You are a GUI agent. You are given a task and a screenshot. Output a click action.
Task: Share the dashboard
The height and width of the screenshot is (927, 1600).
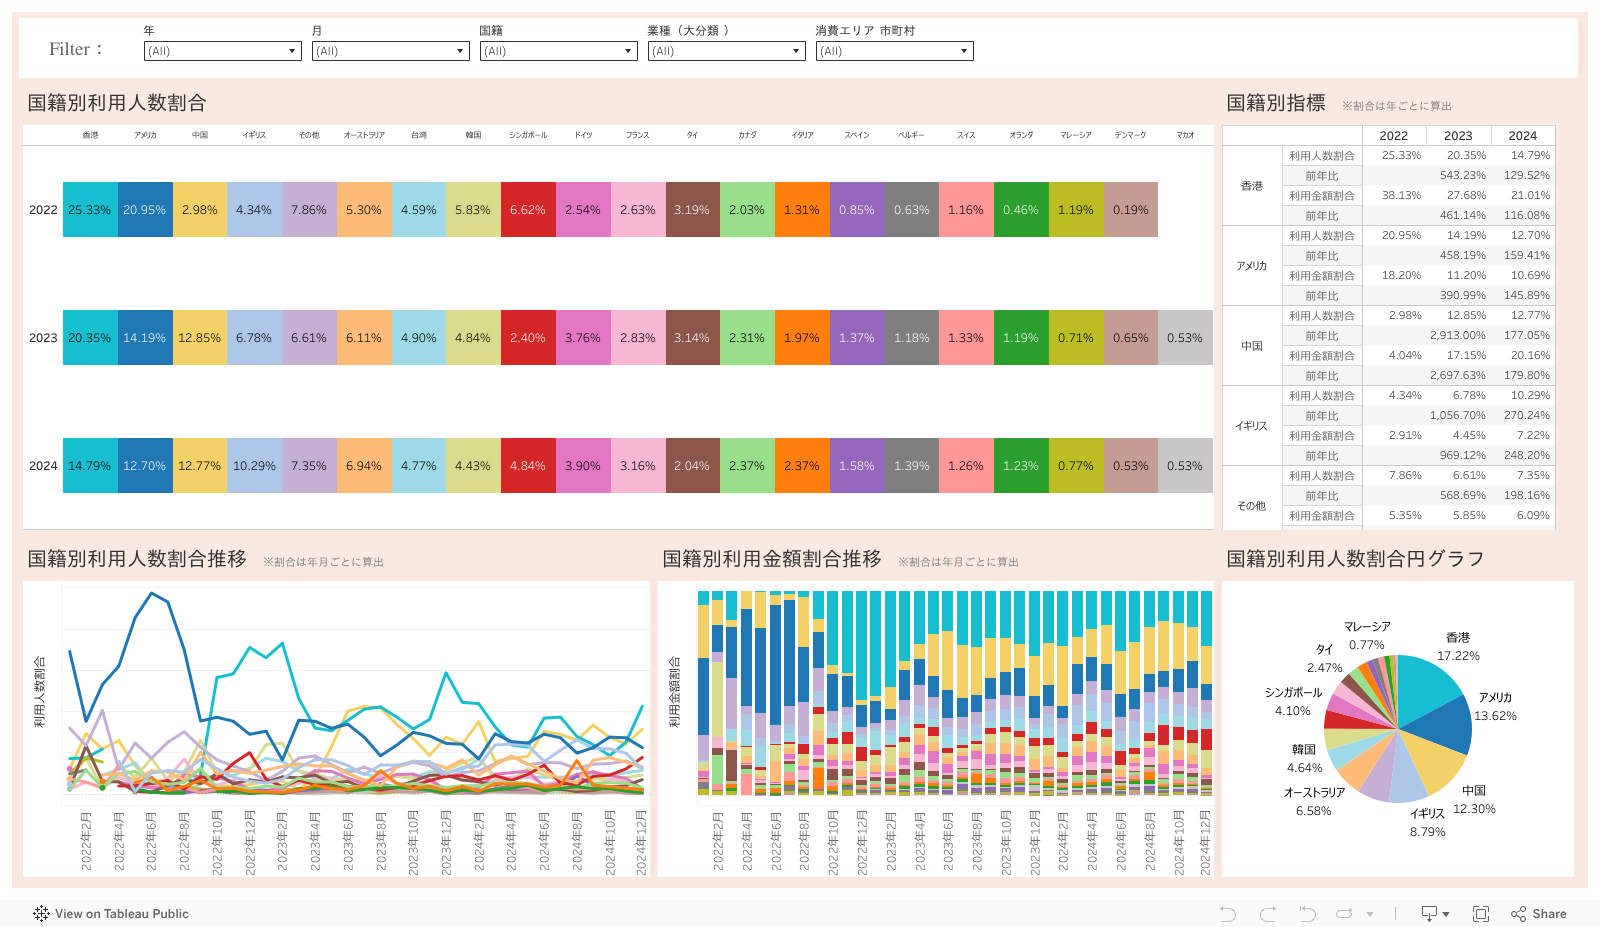click(1539, 914)
